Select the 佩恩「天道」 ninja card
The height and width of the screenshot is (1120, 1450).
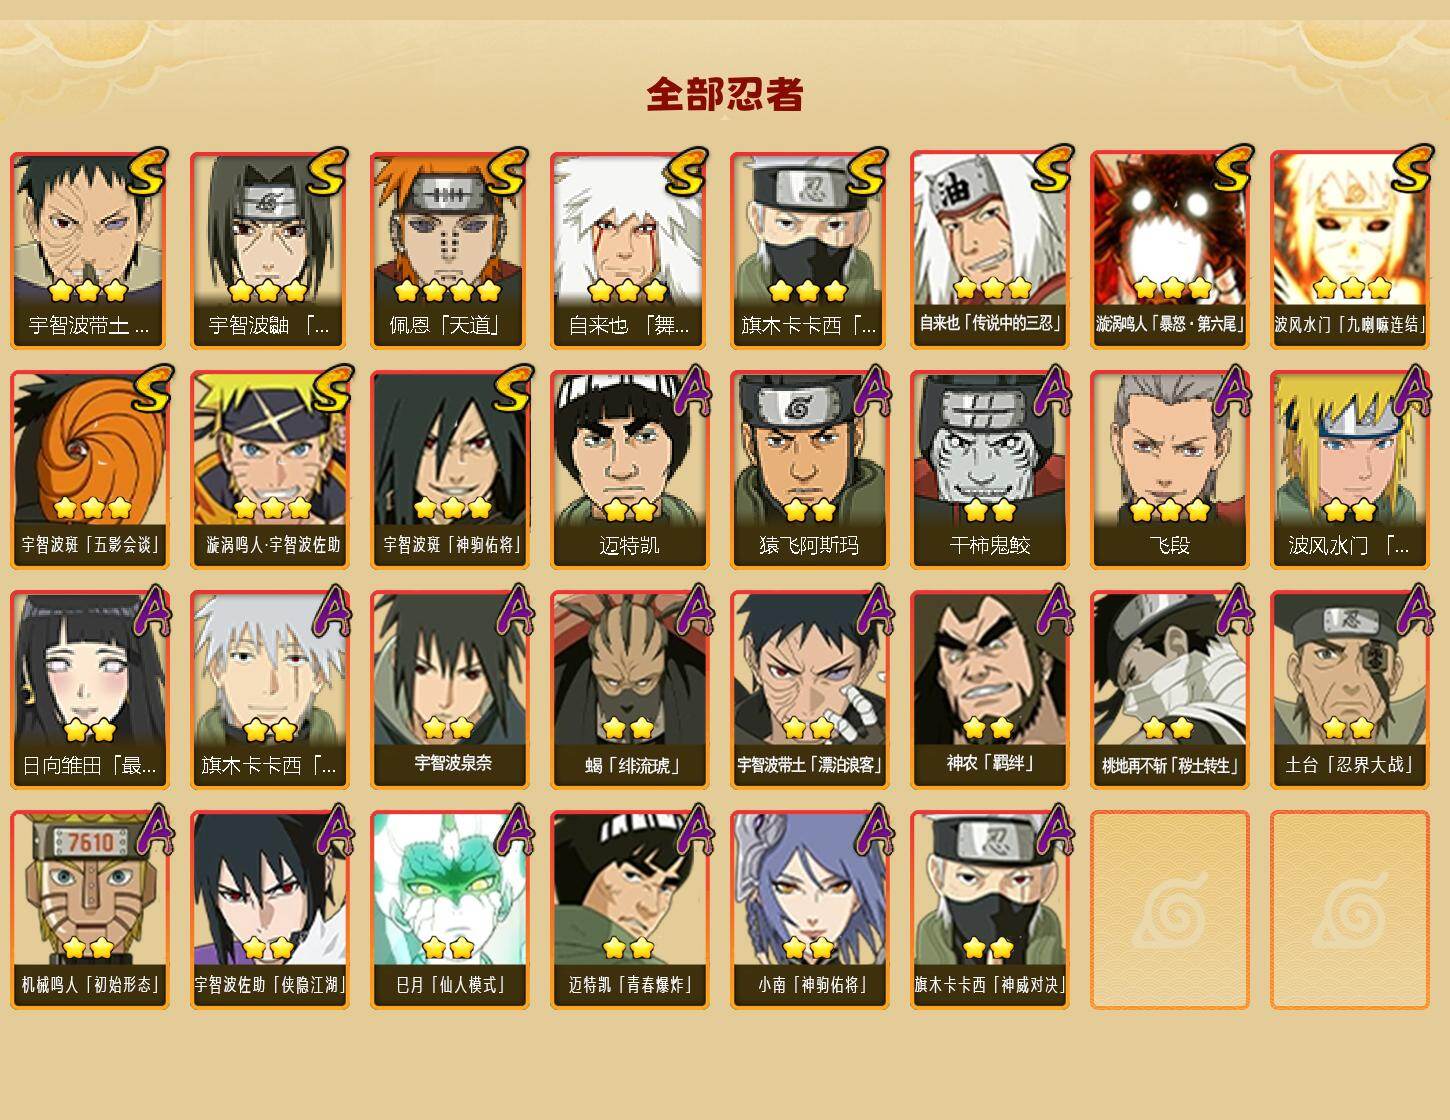point(449,250)
